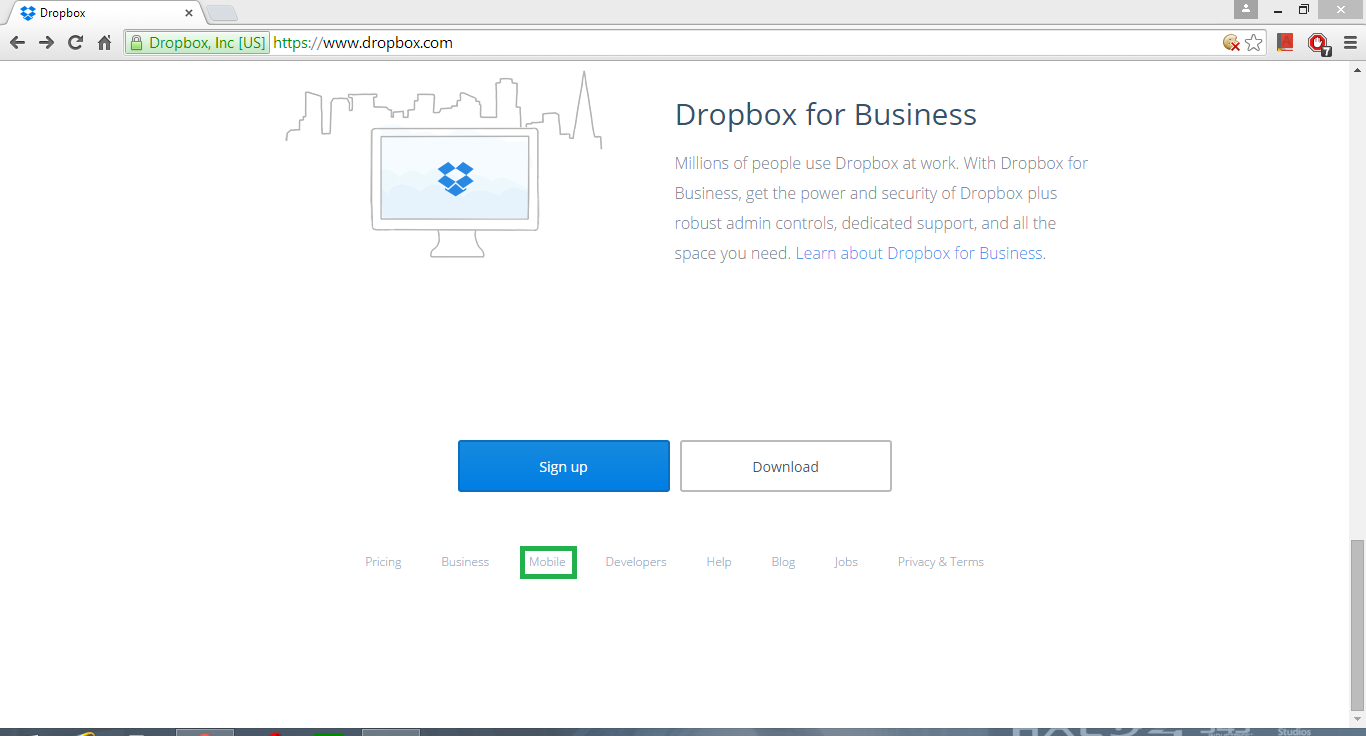The image size is (1366, 736).
Task: Open the Chrome hamburger menu
Action: (1350, 43)
